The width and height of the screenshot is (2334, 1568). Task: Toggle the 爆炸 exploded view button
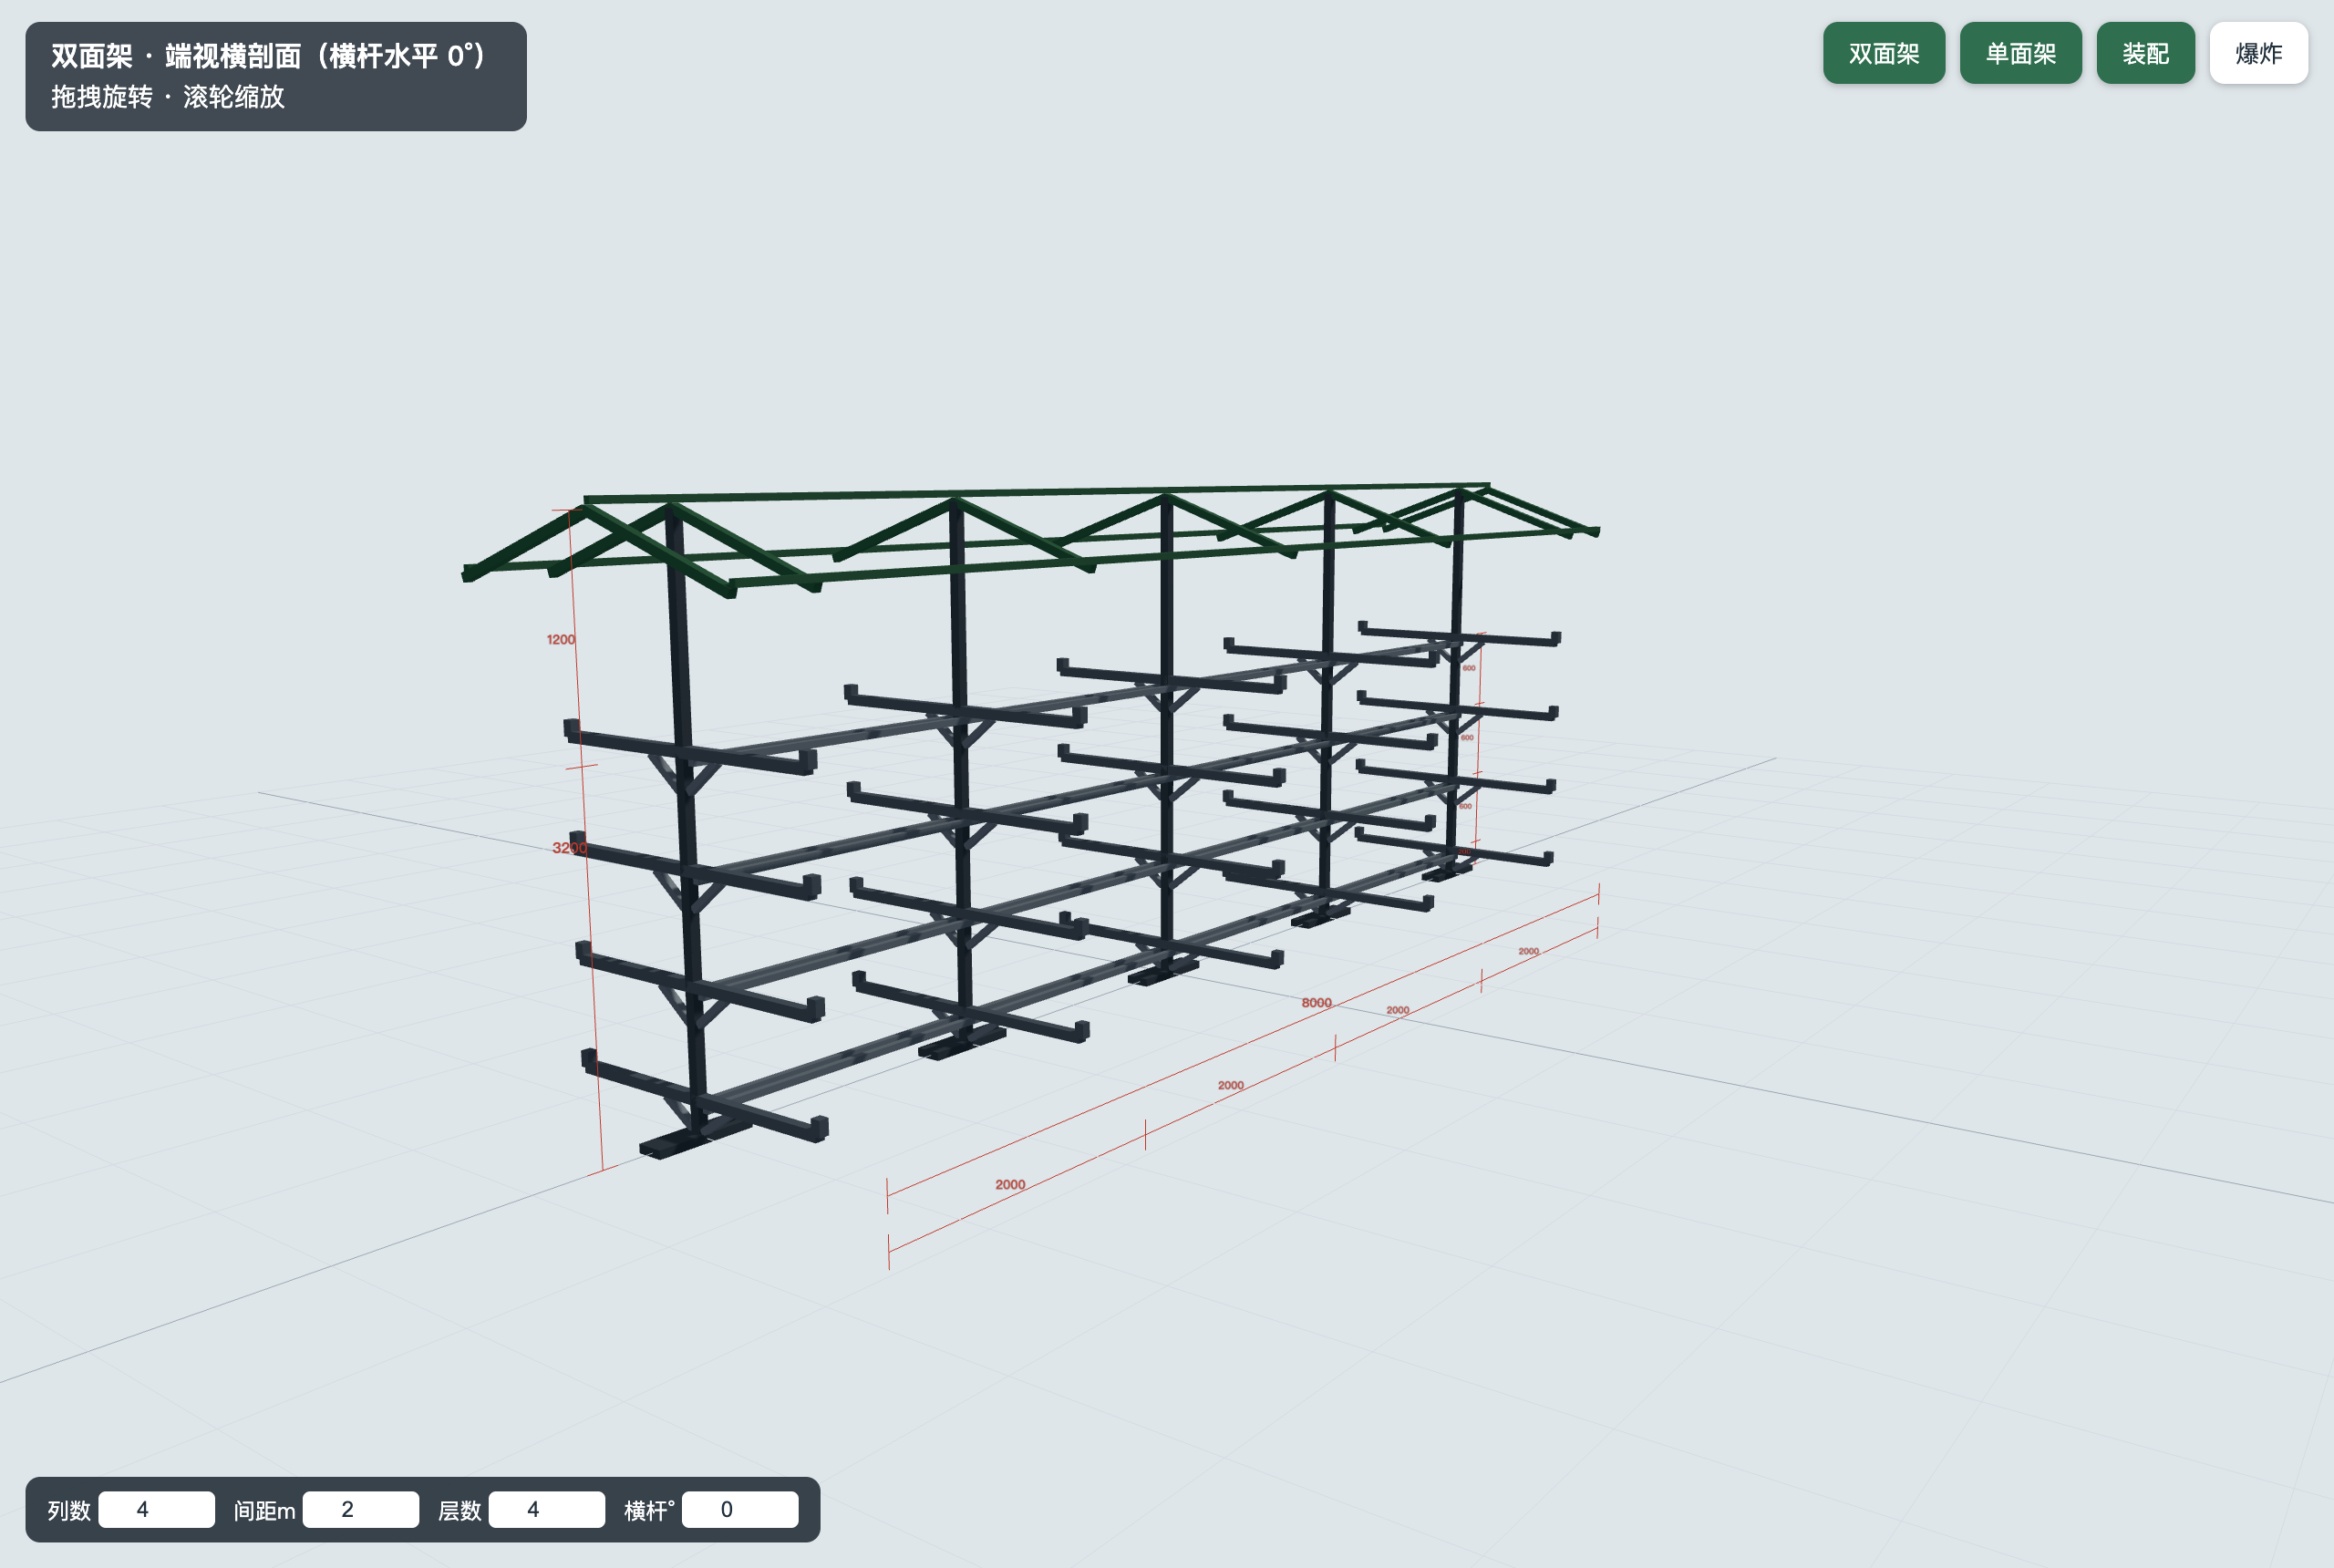(2258, 53)
